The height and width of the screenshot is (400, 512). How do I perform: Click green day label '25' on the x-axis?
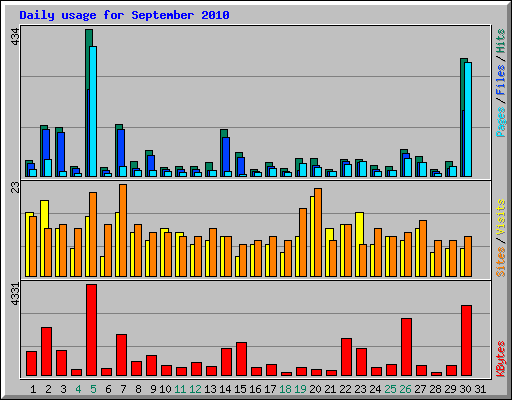[390, 389]
